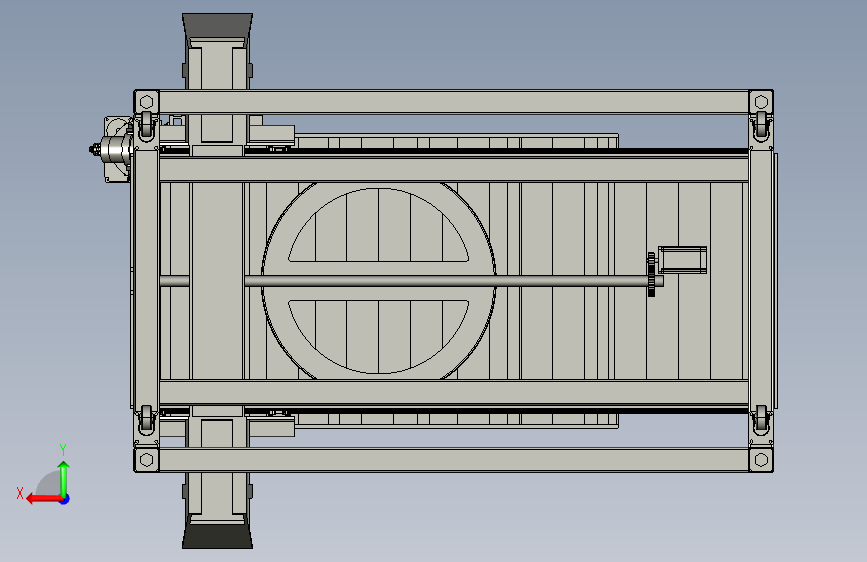Select the caster wheel above the bottom-left hex bolt
Image resolution: width=867 pixels, height=562 pixels.
click(x=146, y=419)
